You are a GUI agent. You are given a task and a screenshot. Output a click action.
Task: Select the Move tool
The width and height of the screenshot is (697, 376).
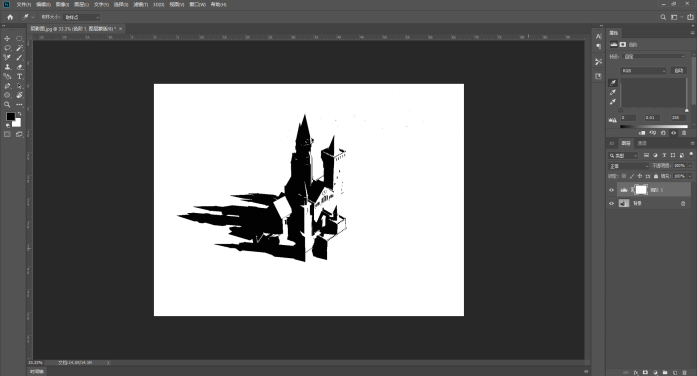[x=7, y=39]
